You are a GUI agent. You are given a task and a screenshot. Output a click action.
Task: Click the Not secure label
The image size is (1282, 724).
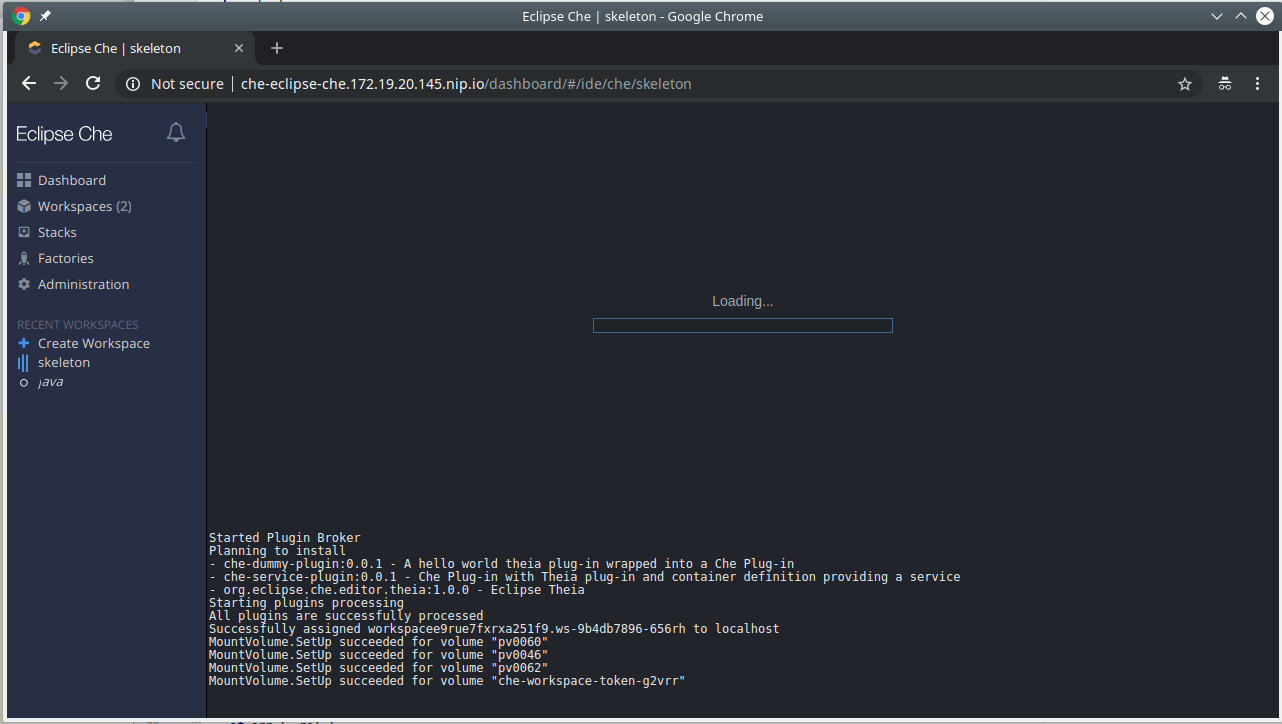tap(187, 84)
